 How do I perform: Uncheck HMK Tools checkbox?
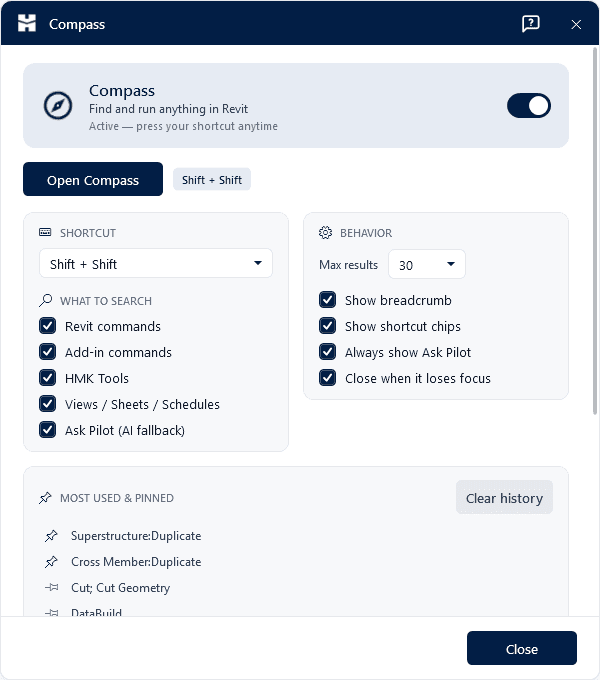point(48,378)
